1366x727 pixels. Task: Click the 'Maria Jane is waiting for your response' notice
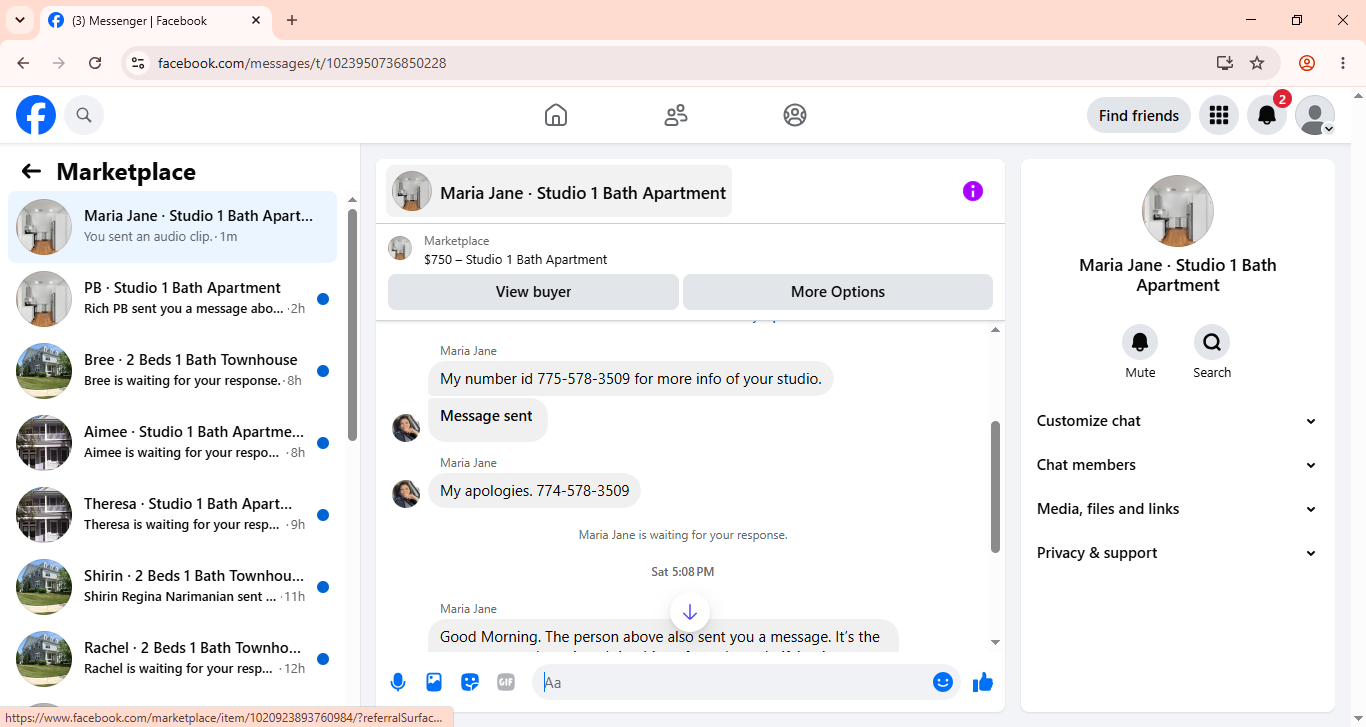pos(683,535)
